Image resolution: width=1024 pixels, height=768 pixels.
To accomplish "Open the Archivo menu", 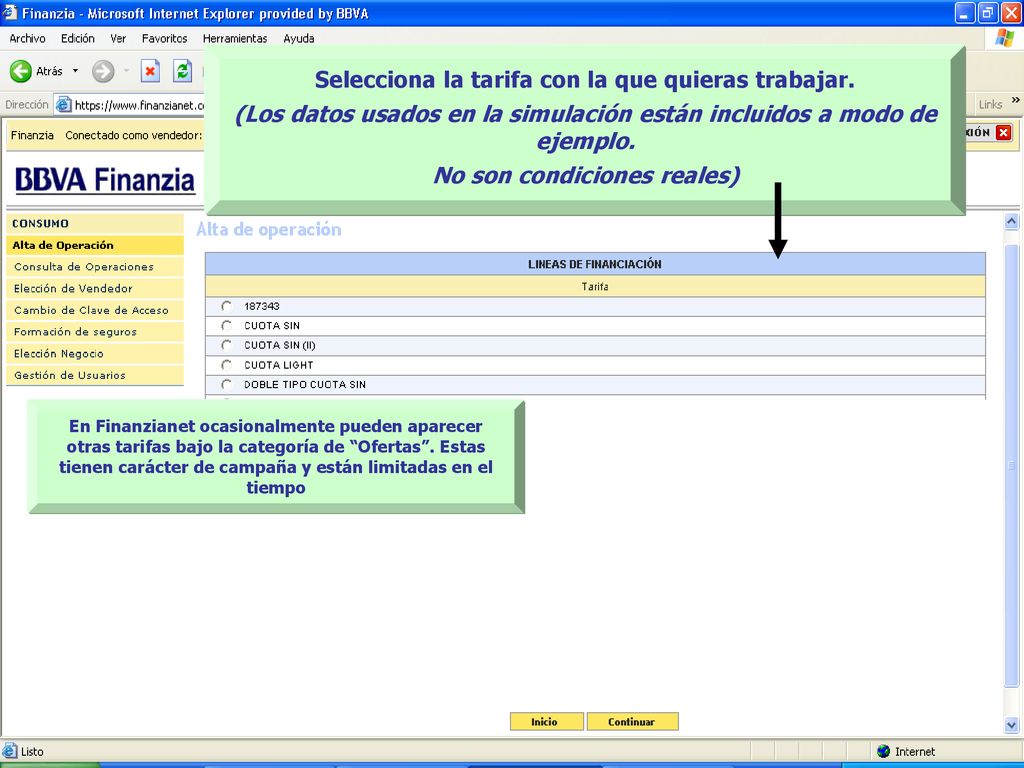I will coord(27,39).
